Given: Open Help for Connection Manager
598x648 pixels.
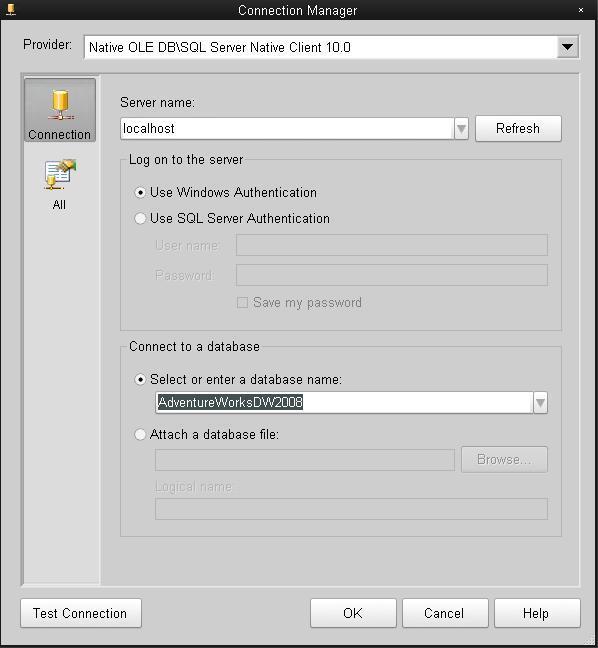Looking at the screenshot, I should point(537,613).
